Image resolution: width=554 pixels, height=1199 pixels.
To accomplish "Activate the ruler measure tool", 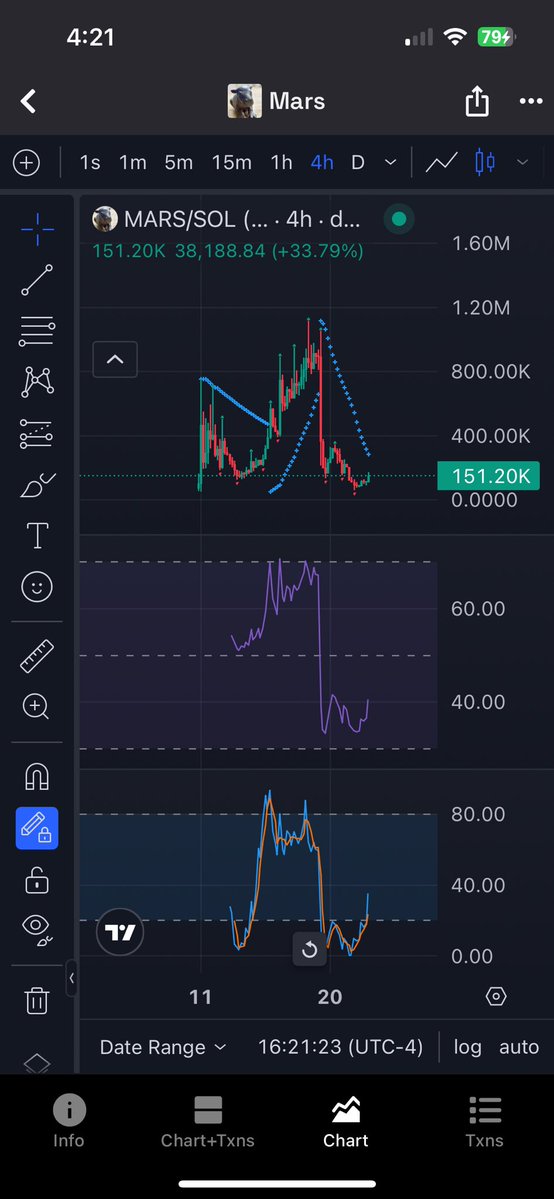I will coord(37,656).
